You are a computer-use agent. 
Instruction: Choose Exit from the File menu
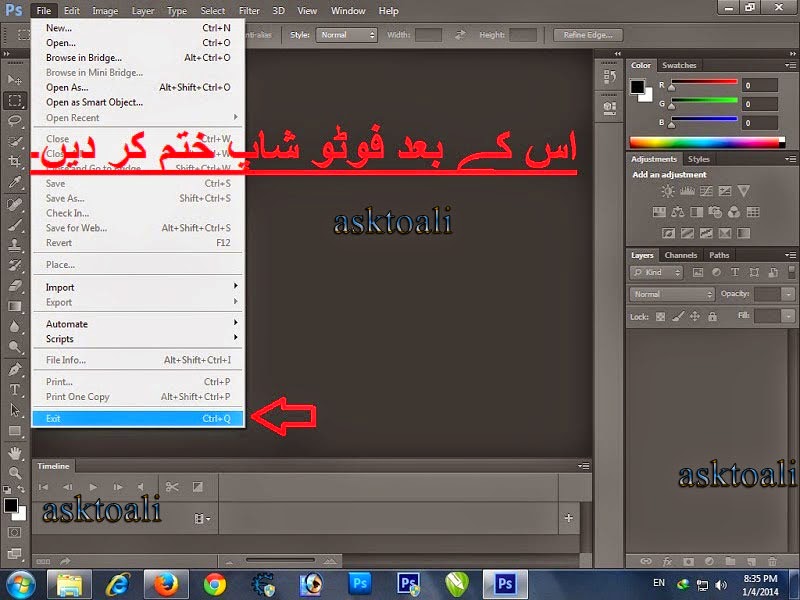[138, 418]
